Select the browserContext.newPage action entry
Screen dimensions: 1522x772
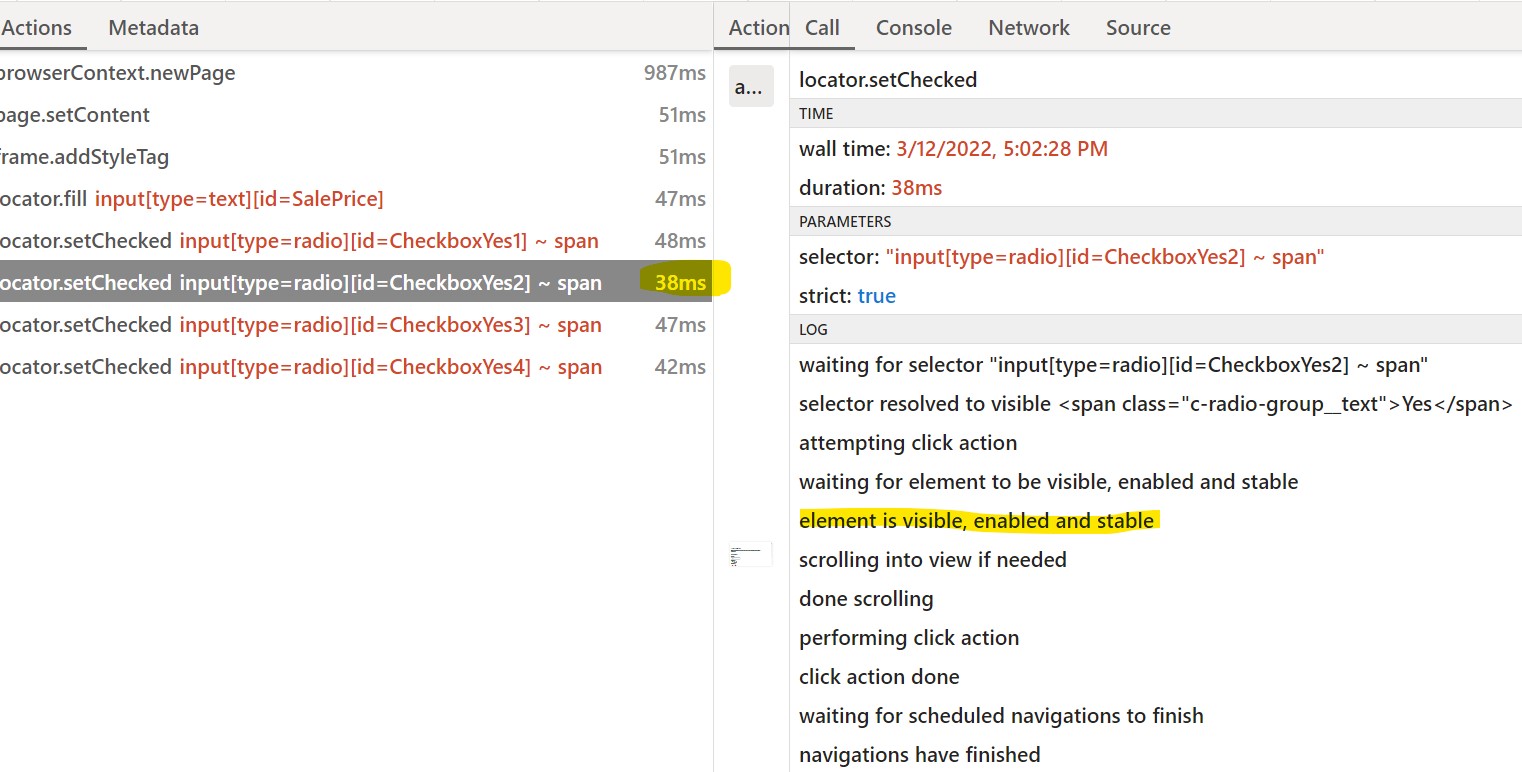[117, 72]
